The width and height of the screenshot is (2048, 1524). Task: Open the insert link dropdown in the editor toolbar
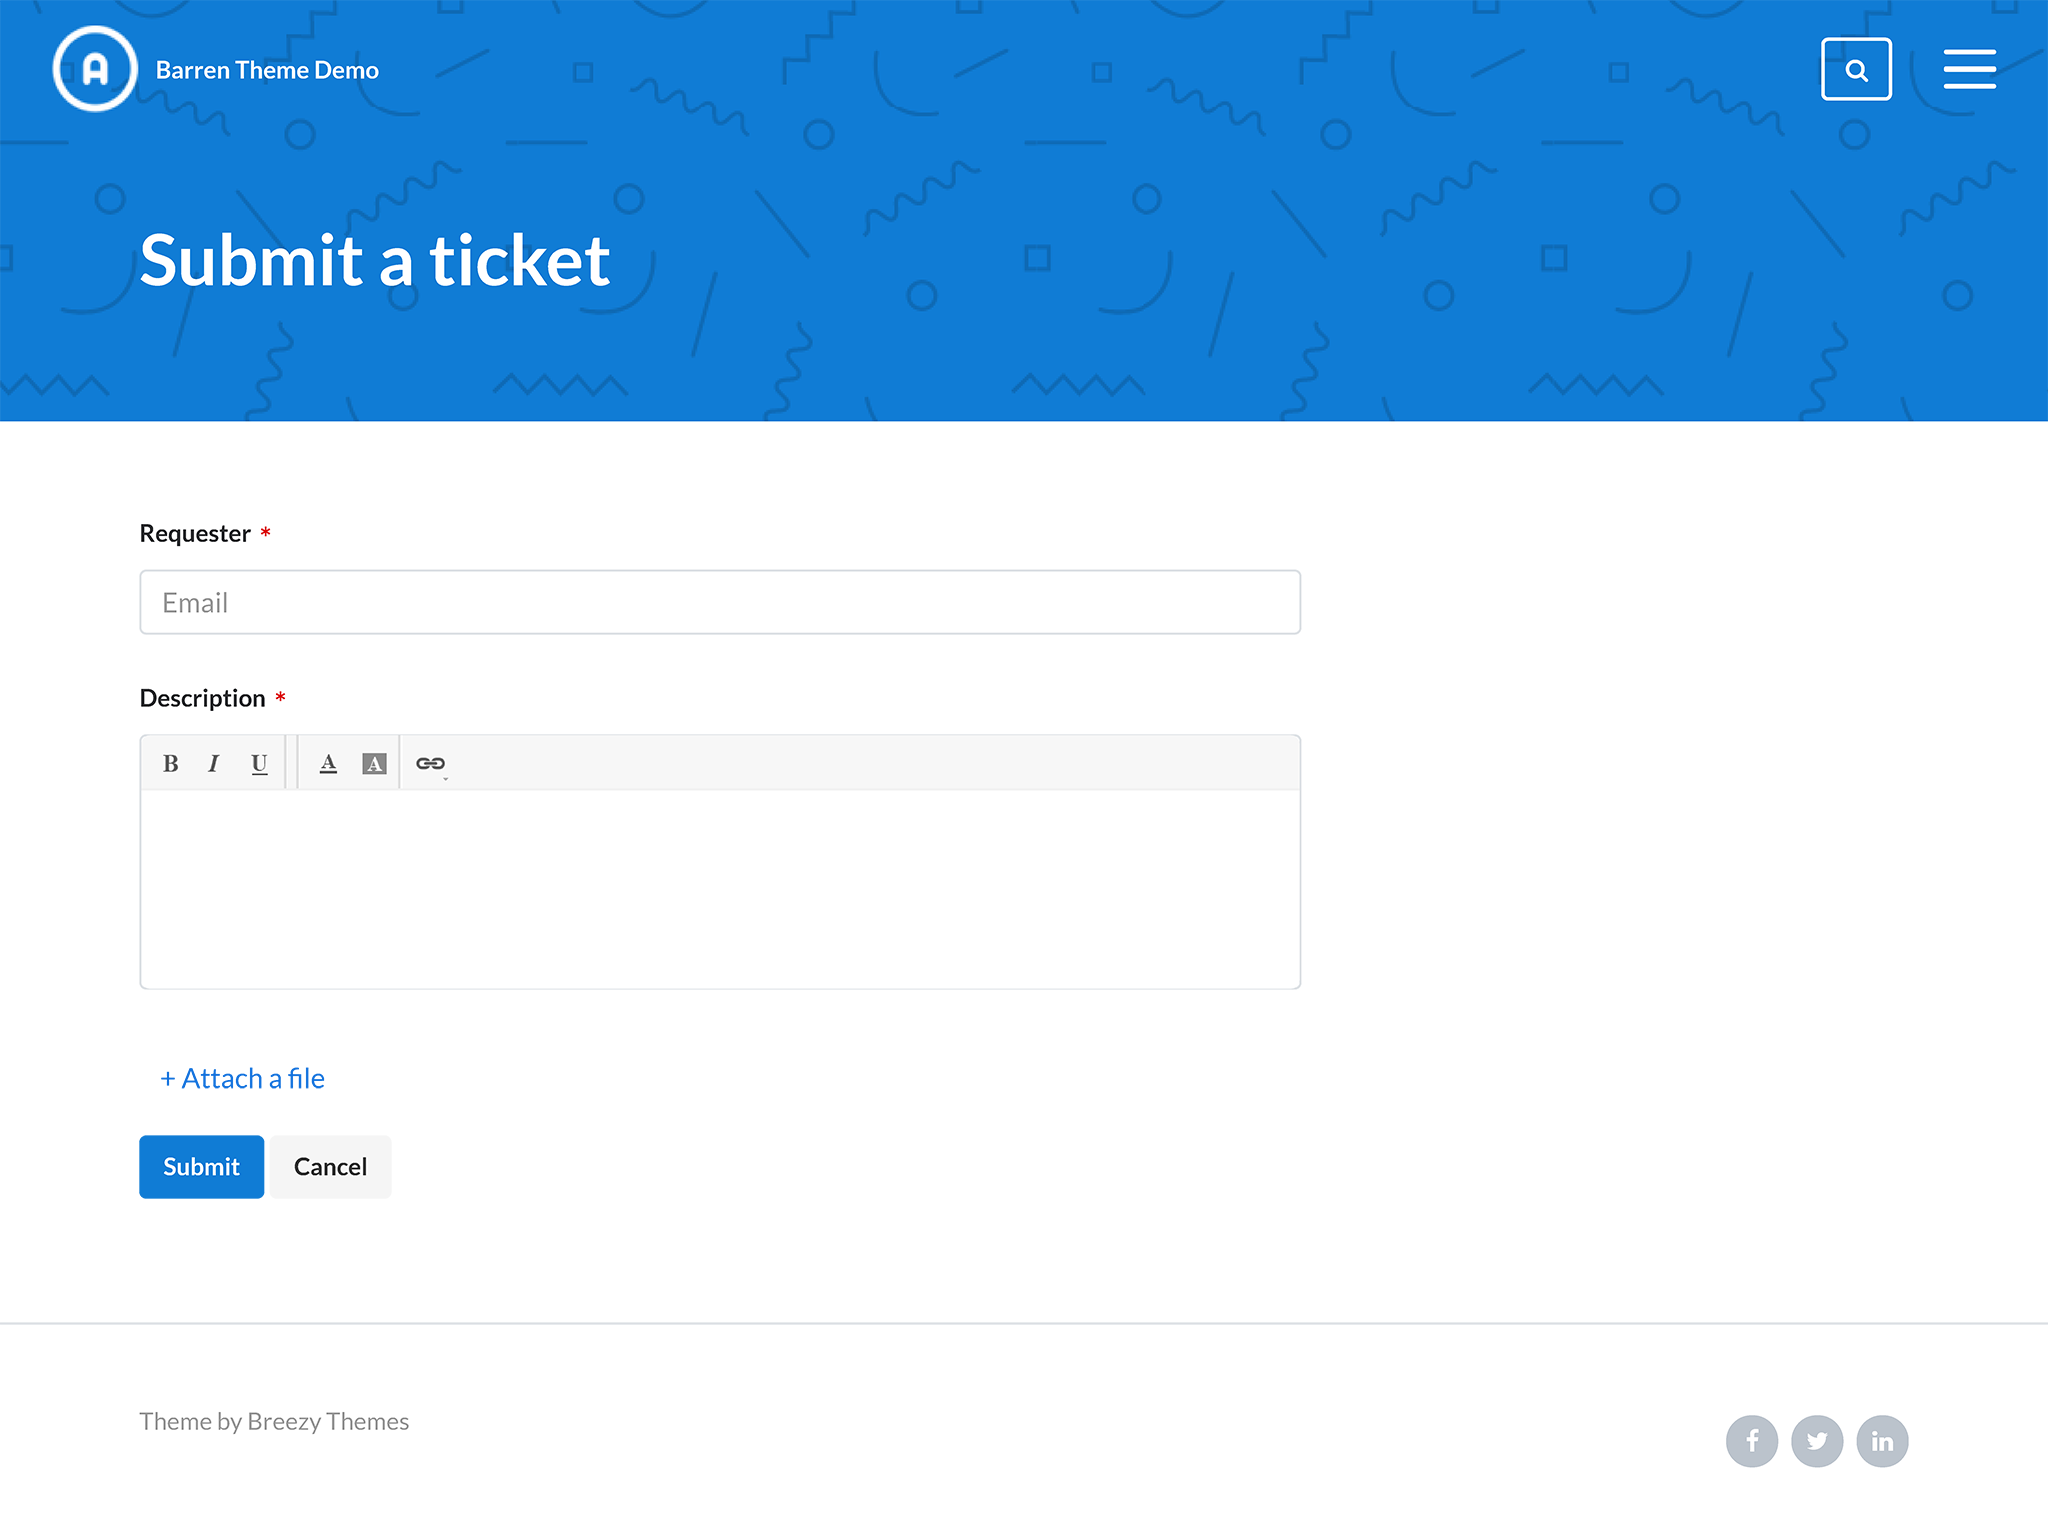tap(431, 764)
